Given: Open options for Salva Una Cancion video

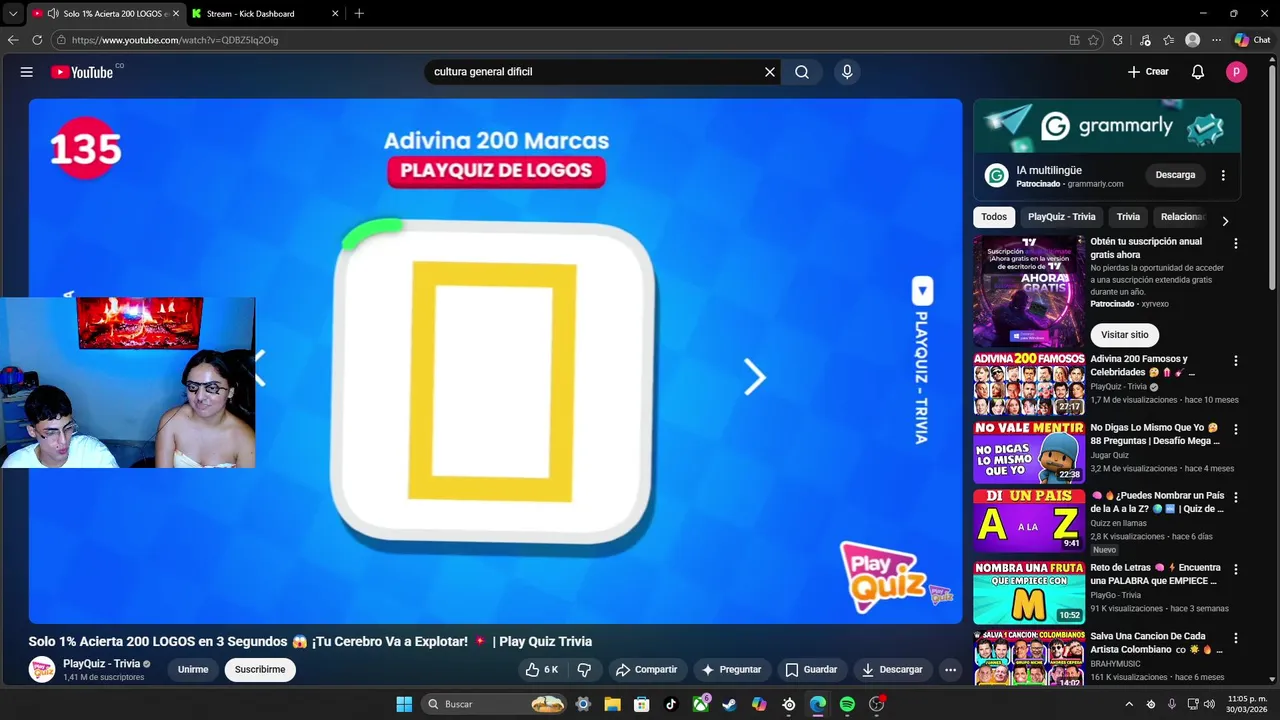Looking at the screenshot, I should 1236,638.
